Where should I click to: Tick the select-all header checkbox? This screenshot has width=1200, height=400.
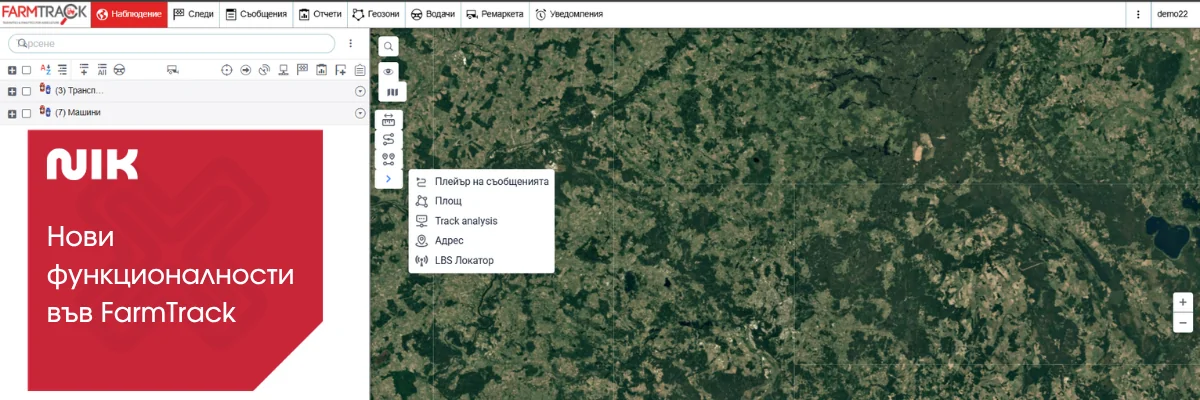click(x=27, y=70)
